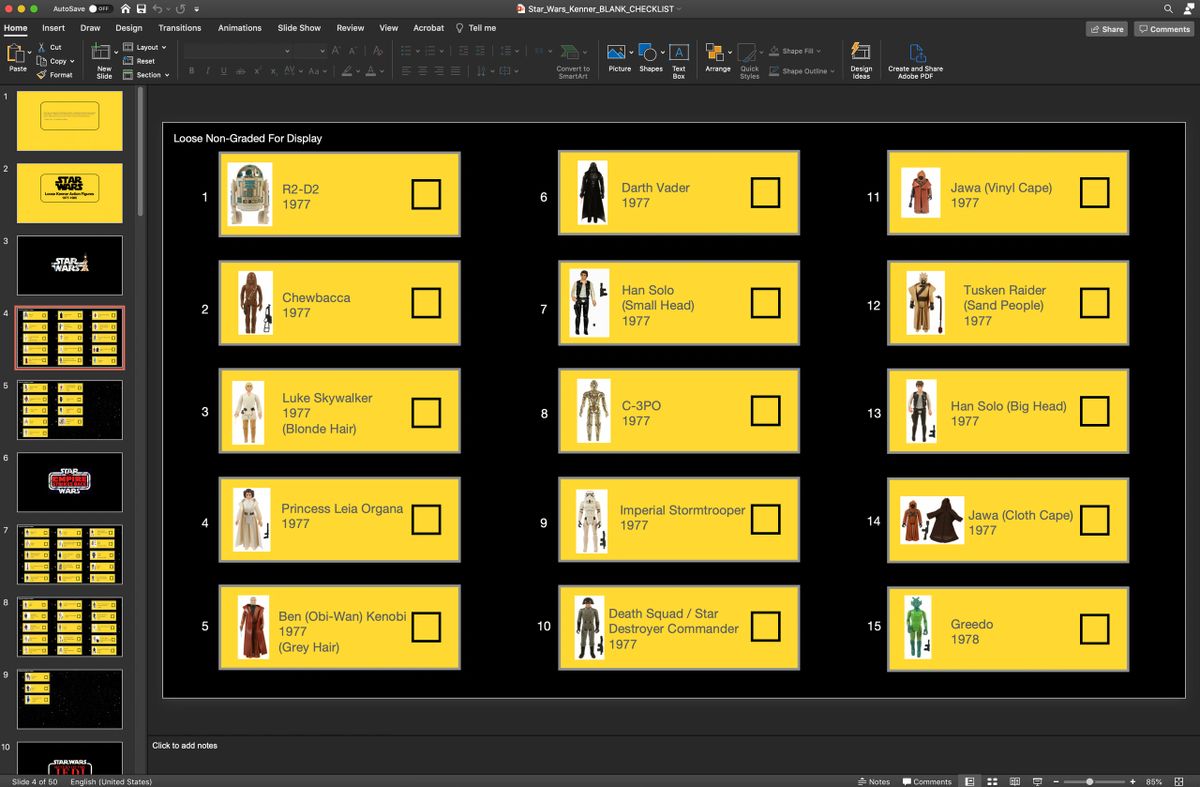Open the Slide Show menu tab
This screenshot has height=787, width=1200.
tap(299, 28)
